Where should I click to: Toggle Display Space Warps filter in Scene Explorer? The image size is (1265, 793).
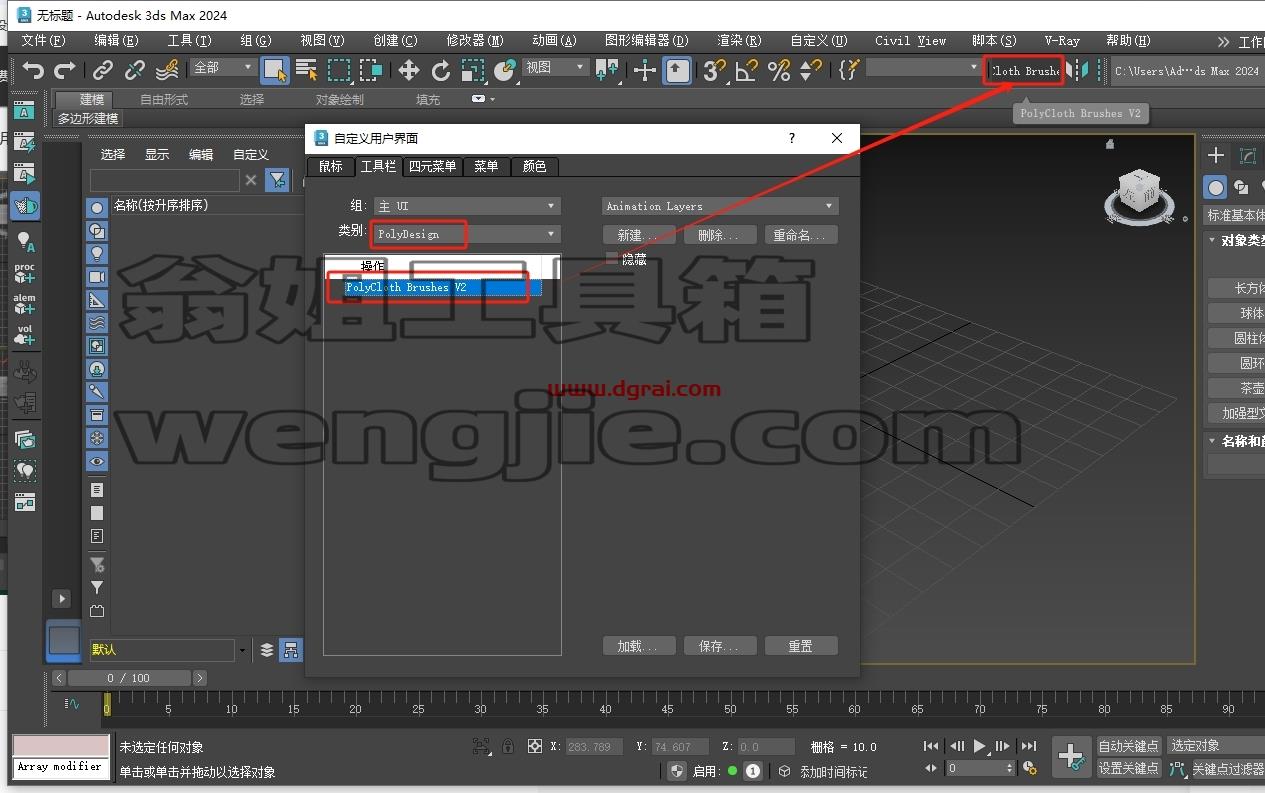pos(97,323)
